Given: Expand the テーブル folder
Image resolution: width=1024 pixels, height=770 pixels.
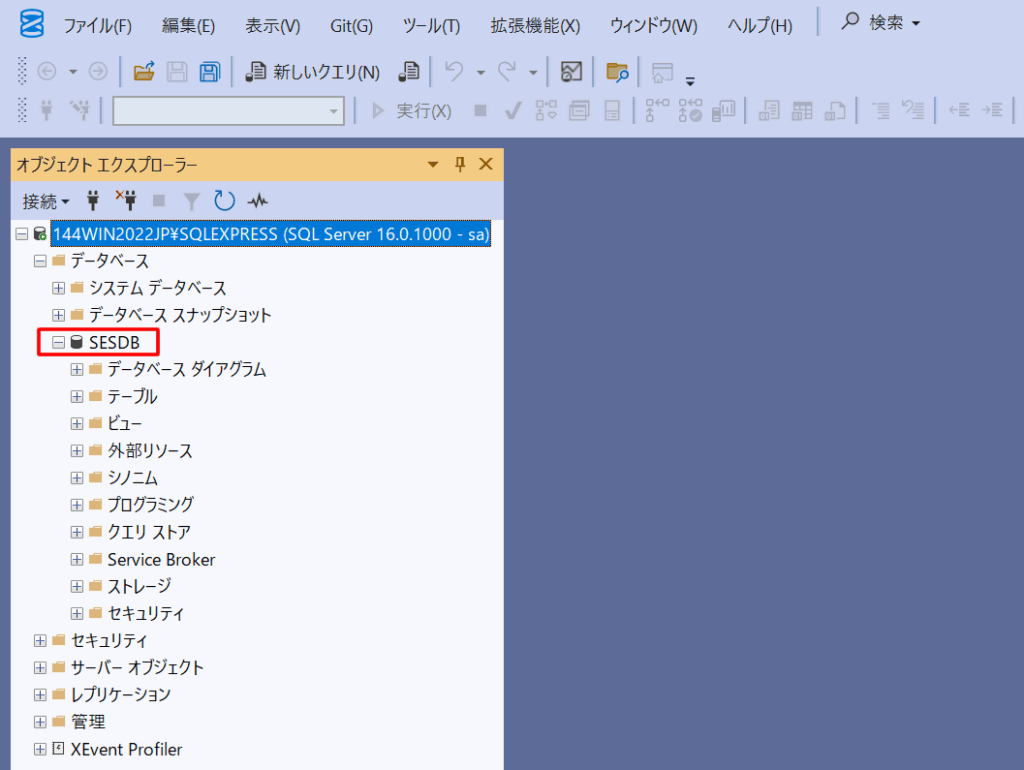Looking at the screenshot, I should coord(77,397).
